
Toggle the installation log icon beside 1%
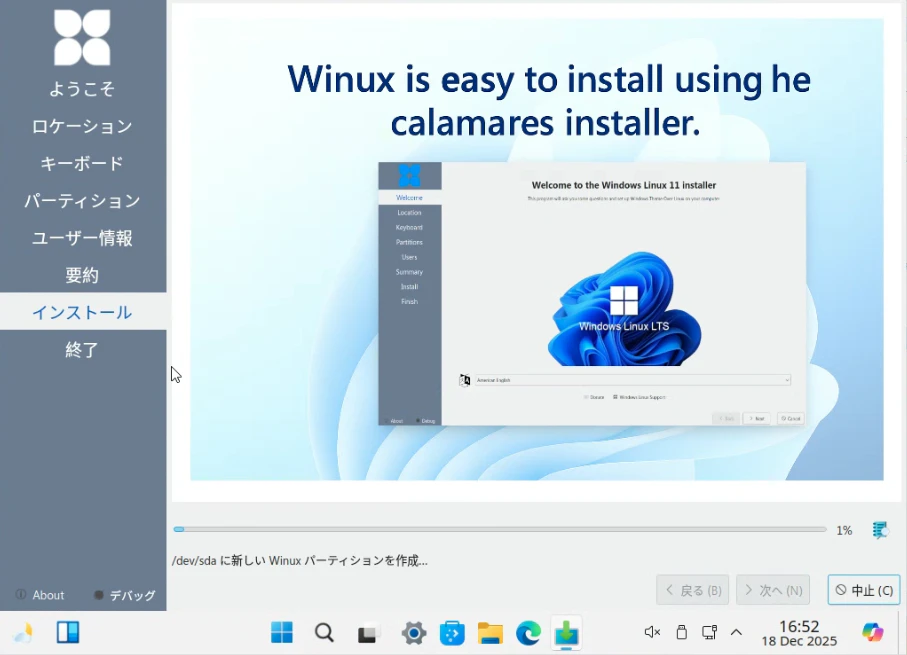click(880, 529)
